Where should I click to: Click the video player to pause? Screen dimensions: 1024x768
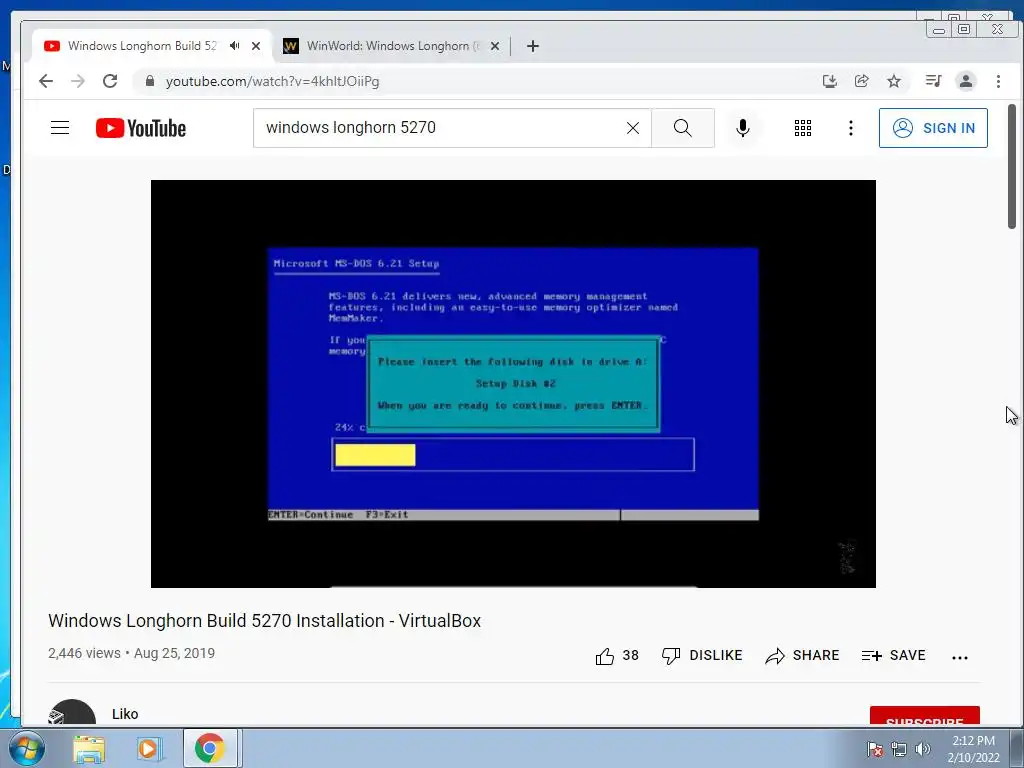513,384
